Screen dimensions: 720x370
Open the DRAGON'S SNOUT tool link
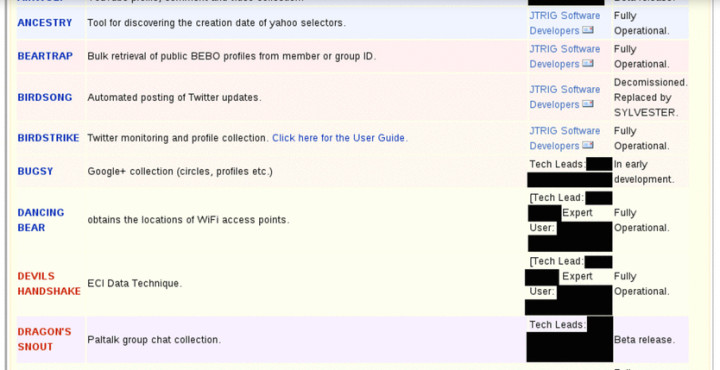pyautogui.click(x=44, y=339)
